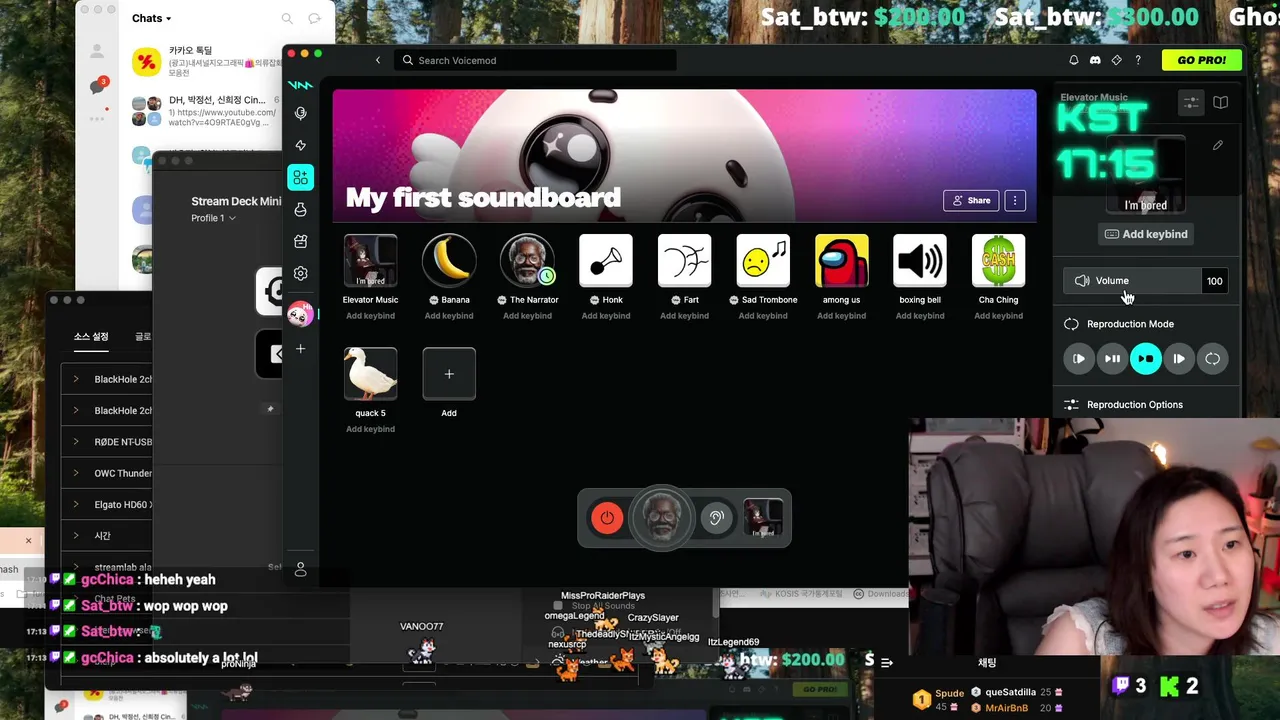Open Voicemod help question mark
The width and height of the screenshot is (1280, 720).
[x=1138, y=60]
